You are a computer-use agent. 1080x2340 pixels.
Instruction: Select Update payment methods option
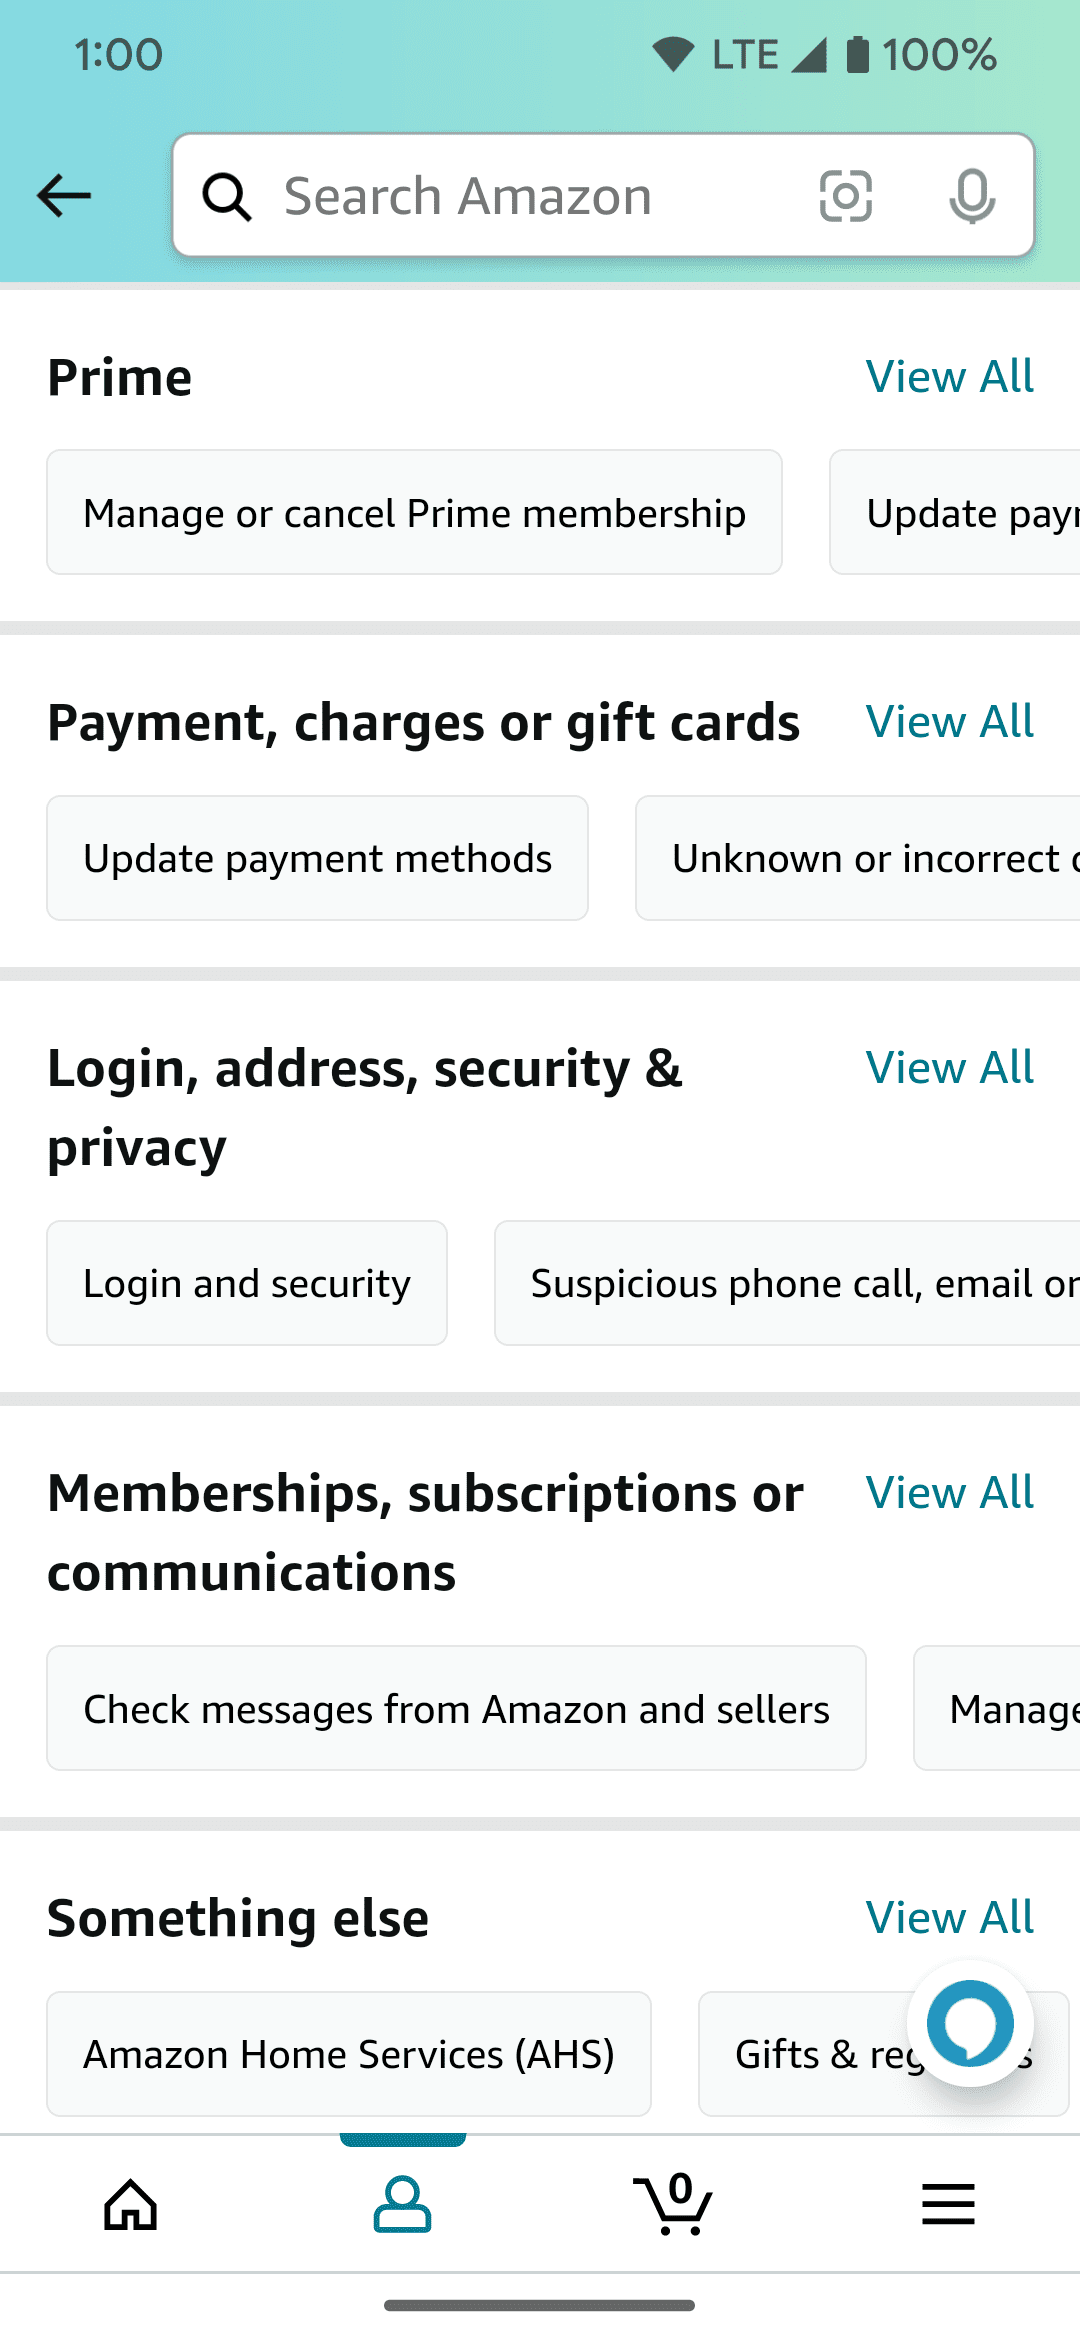317,859
